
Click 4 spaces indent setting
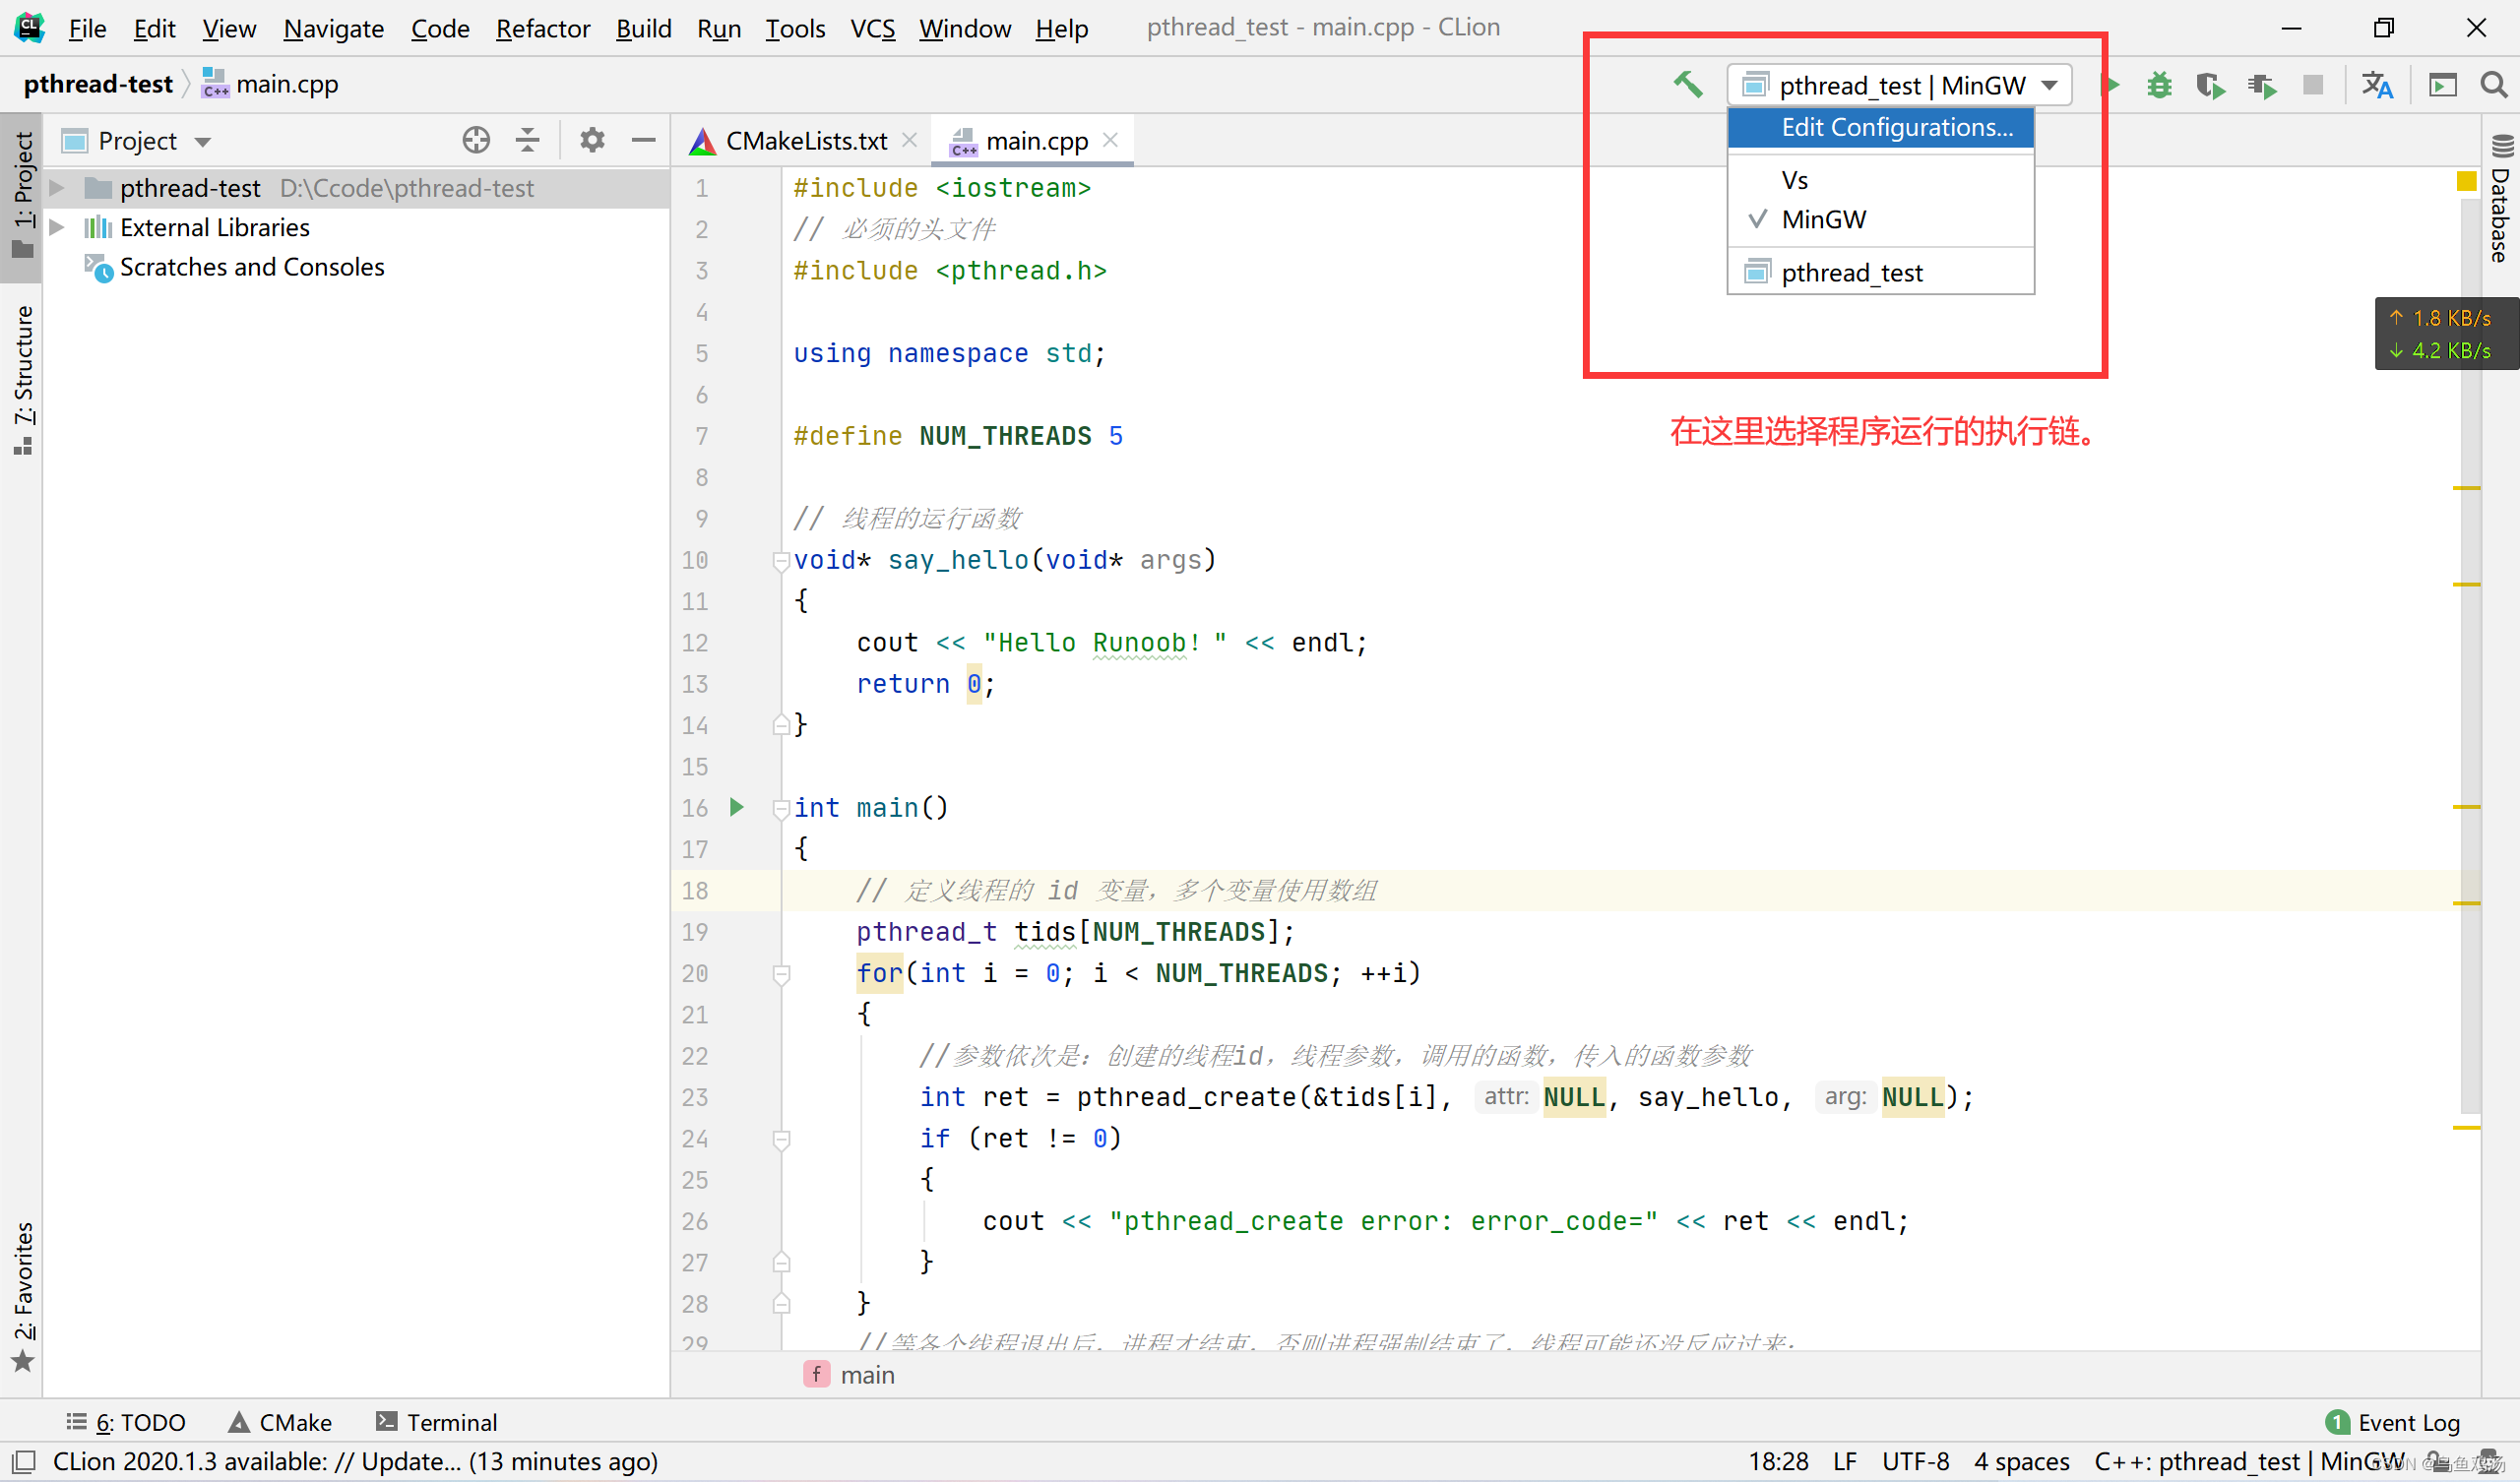coord(2021,1462)
